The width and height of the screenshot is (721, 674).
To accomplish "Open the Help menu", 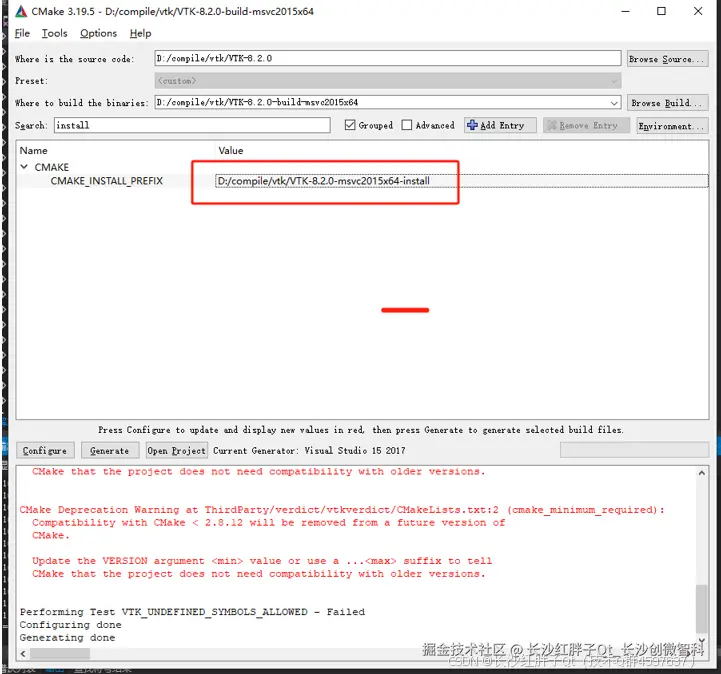I will click(x=140, y=33).
